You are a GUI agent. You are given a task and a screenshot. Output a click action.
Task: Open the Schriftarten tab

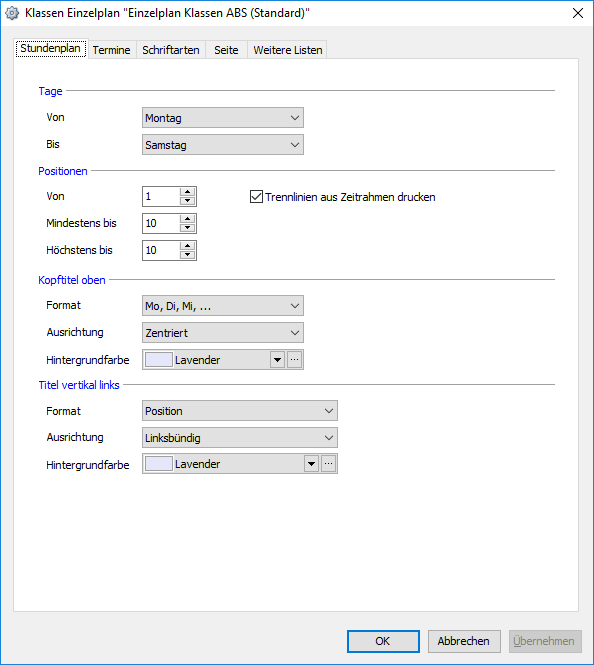171,50
